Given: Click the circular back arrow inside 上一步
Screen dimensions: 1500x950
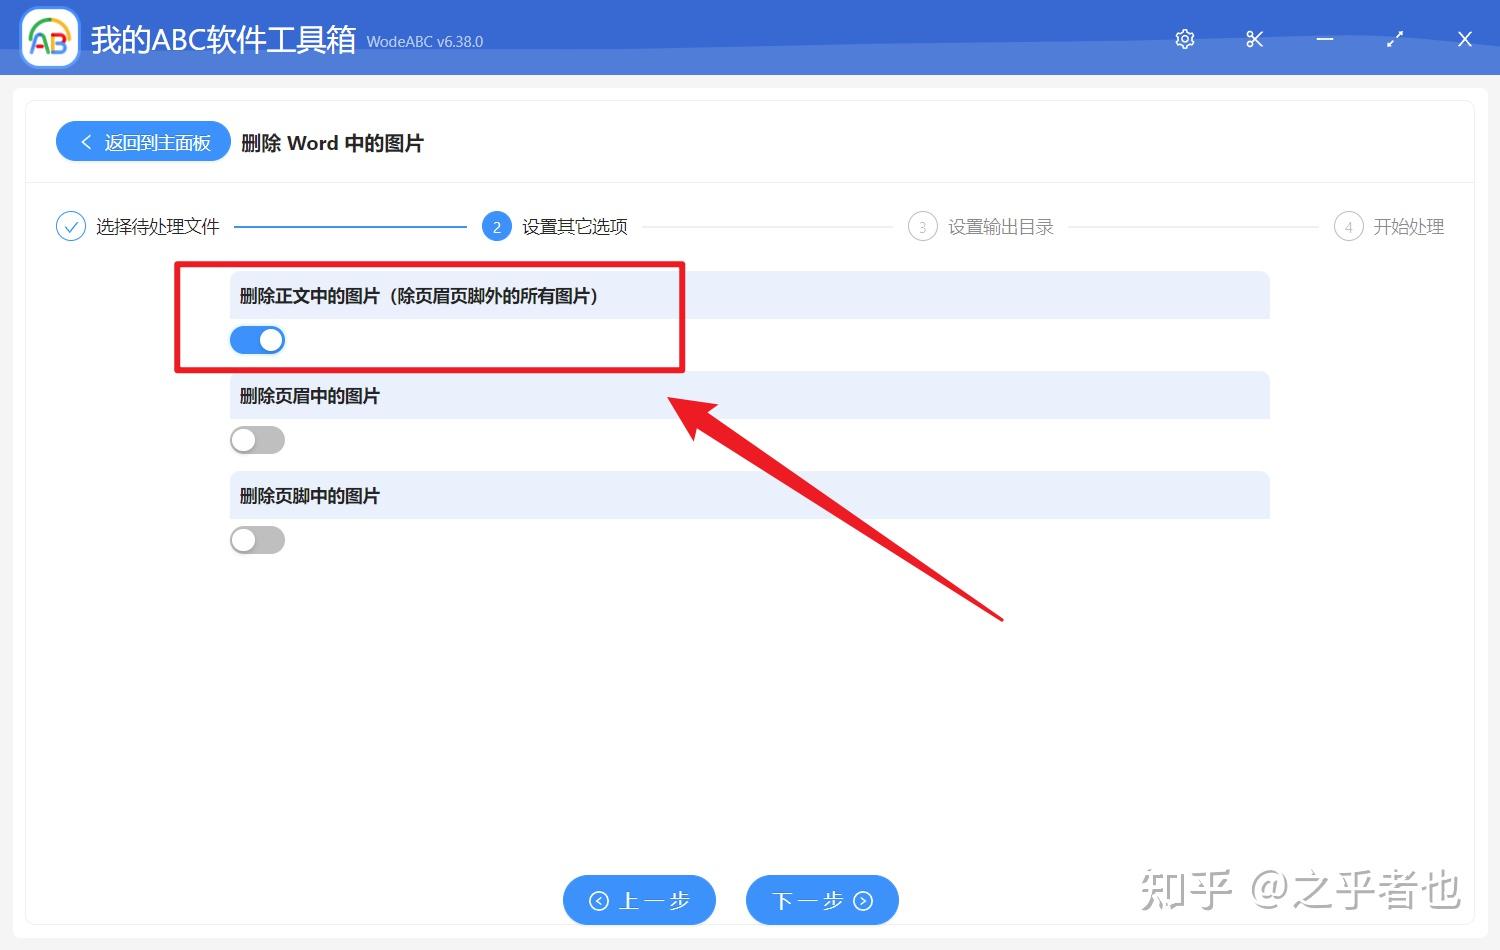Looking at the screenshot, I should (x=599, y=900).
